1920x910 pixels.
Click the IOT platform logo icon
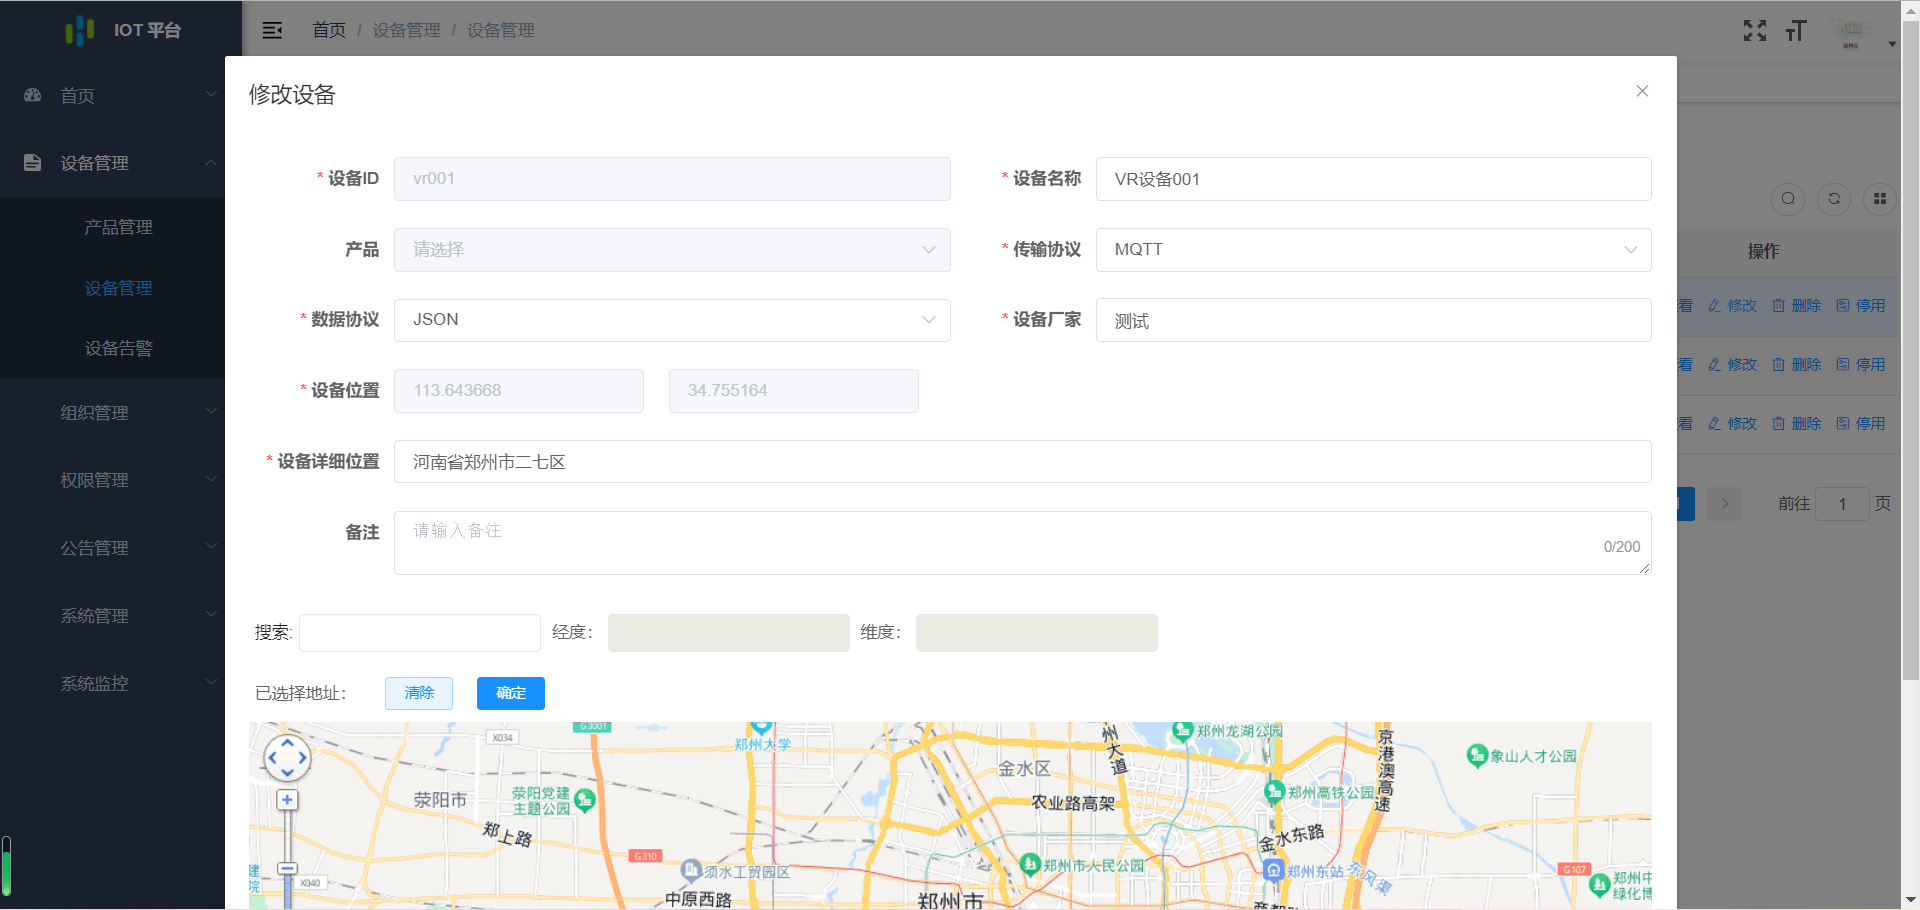(79, 30)
